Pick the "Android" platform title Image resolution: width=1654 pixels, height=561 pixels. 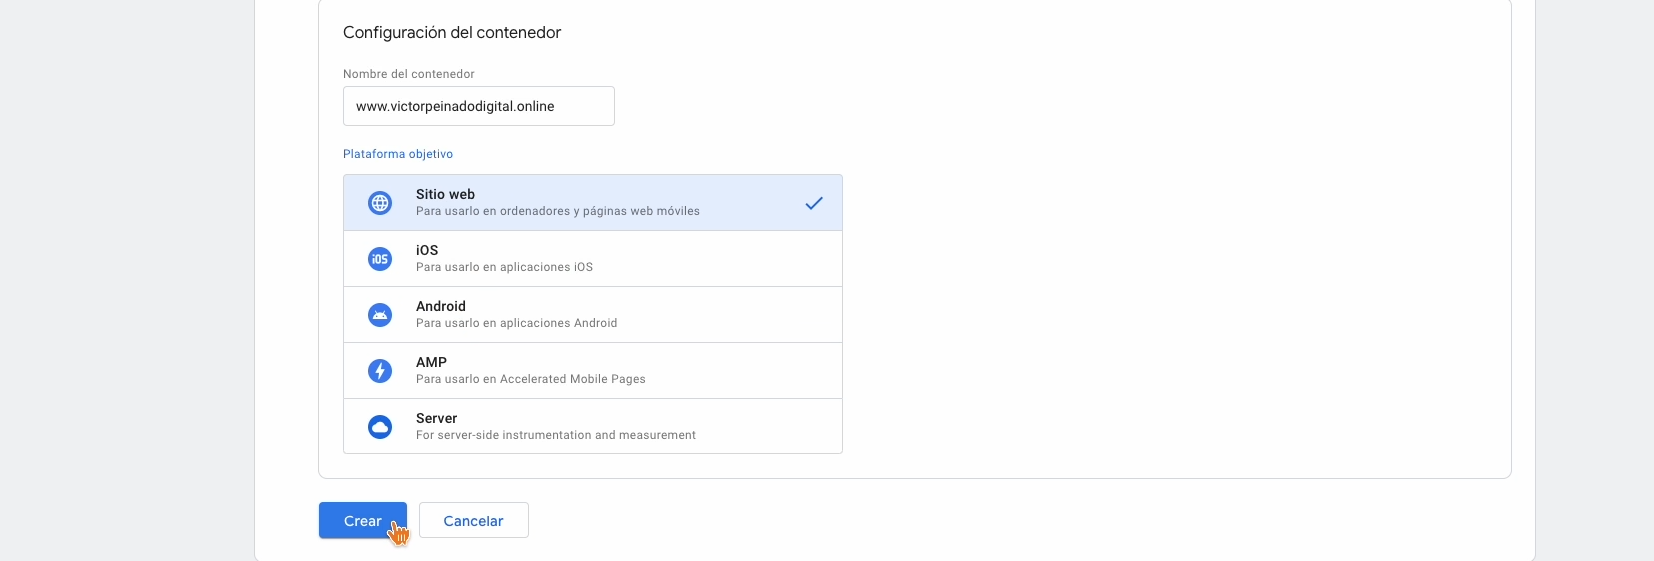point(441,306)
